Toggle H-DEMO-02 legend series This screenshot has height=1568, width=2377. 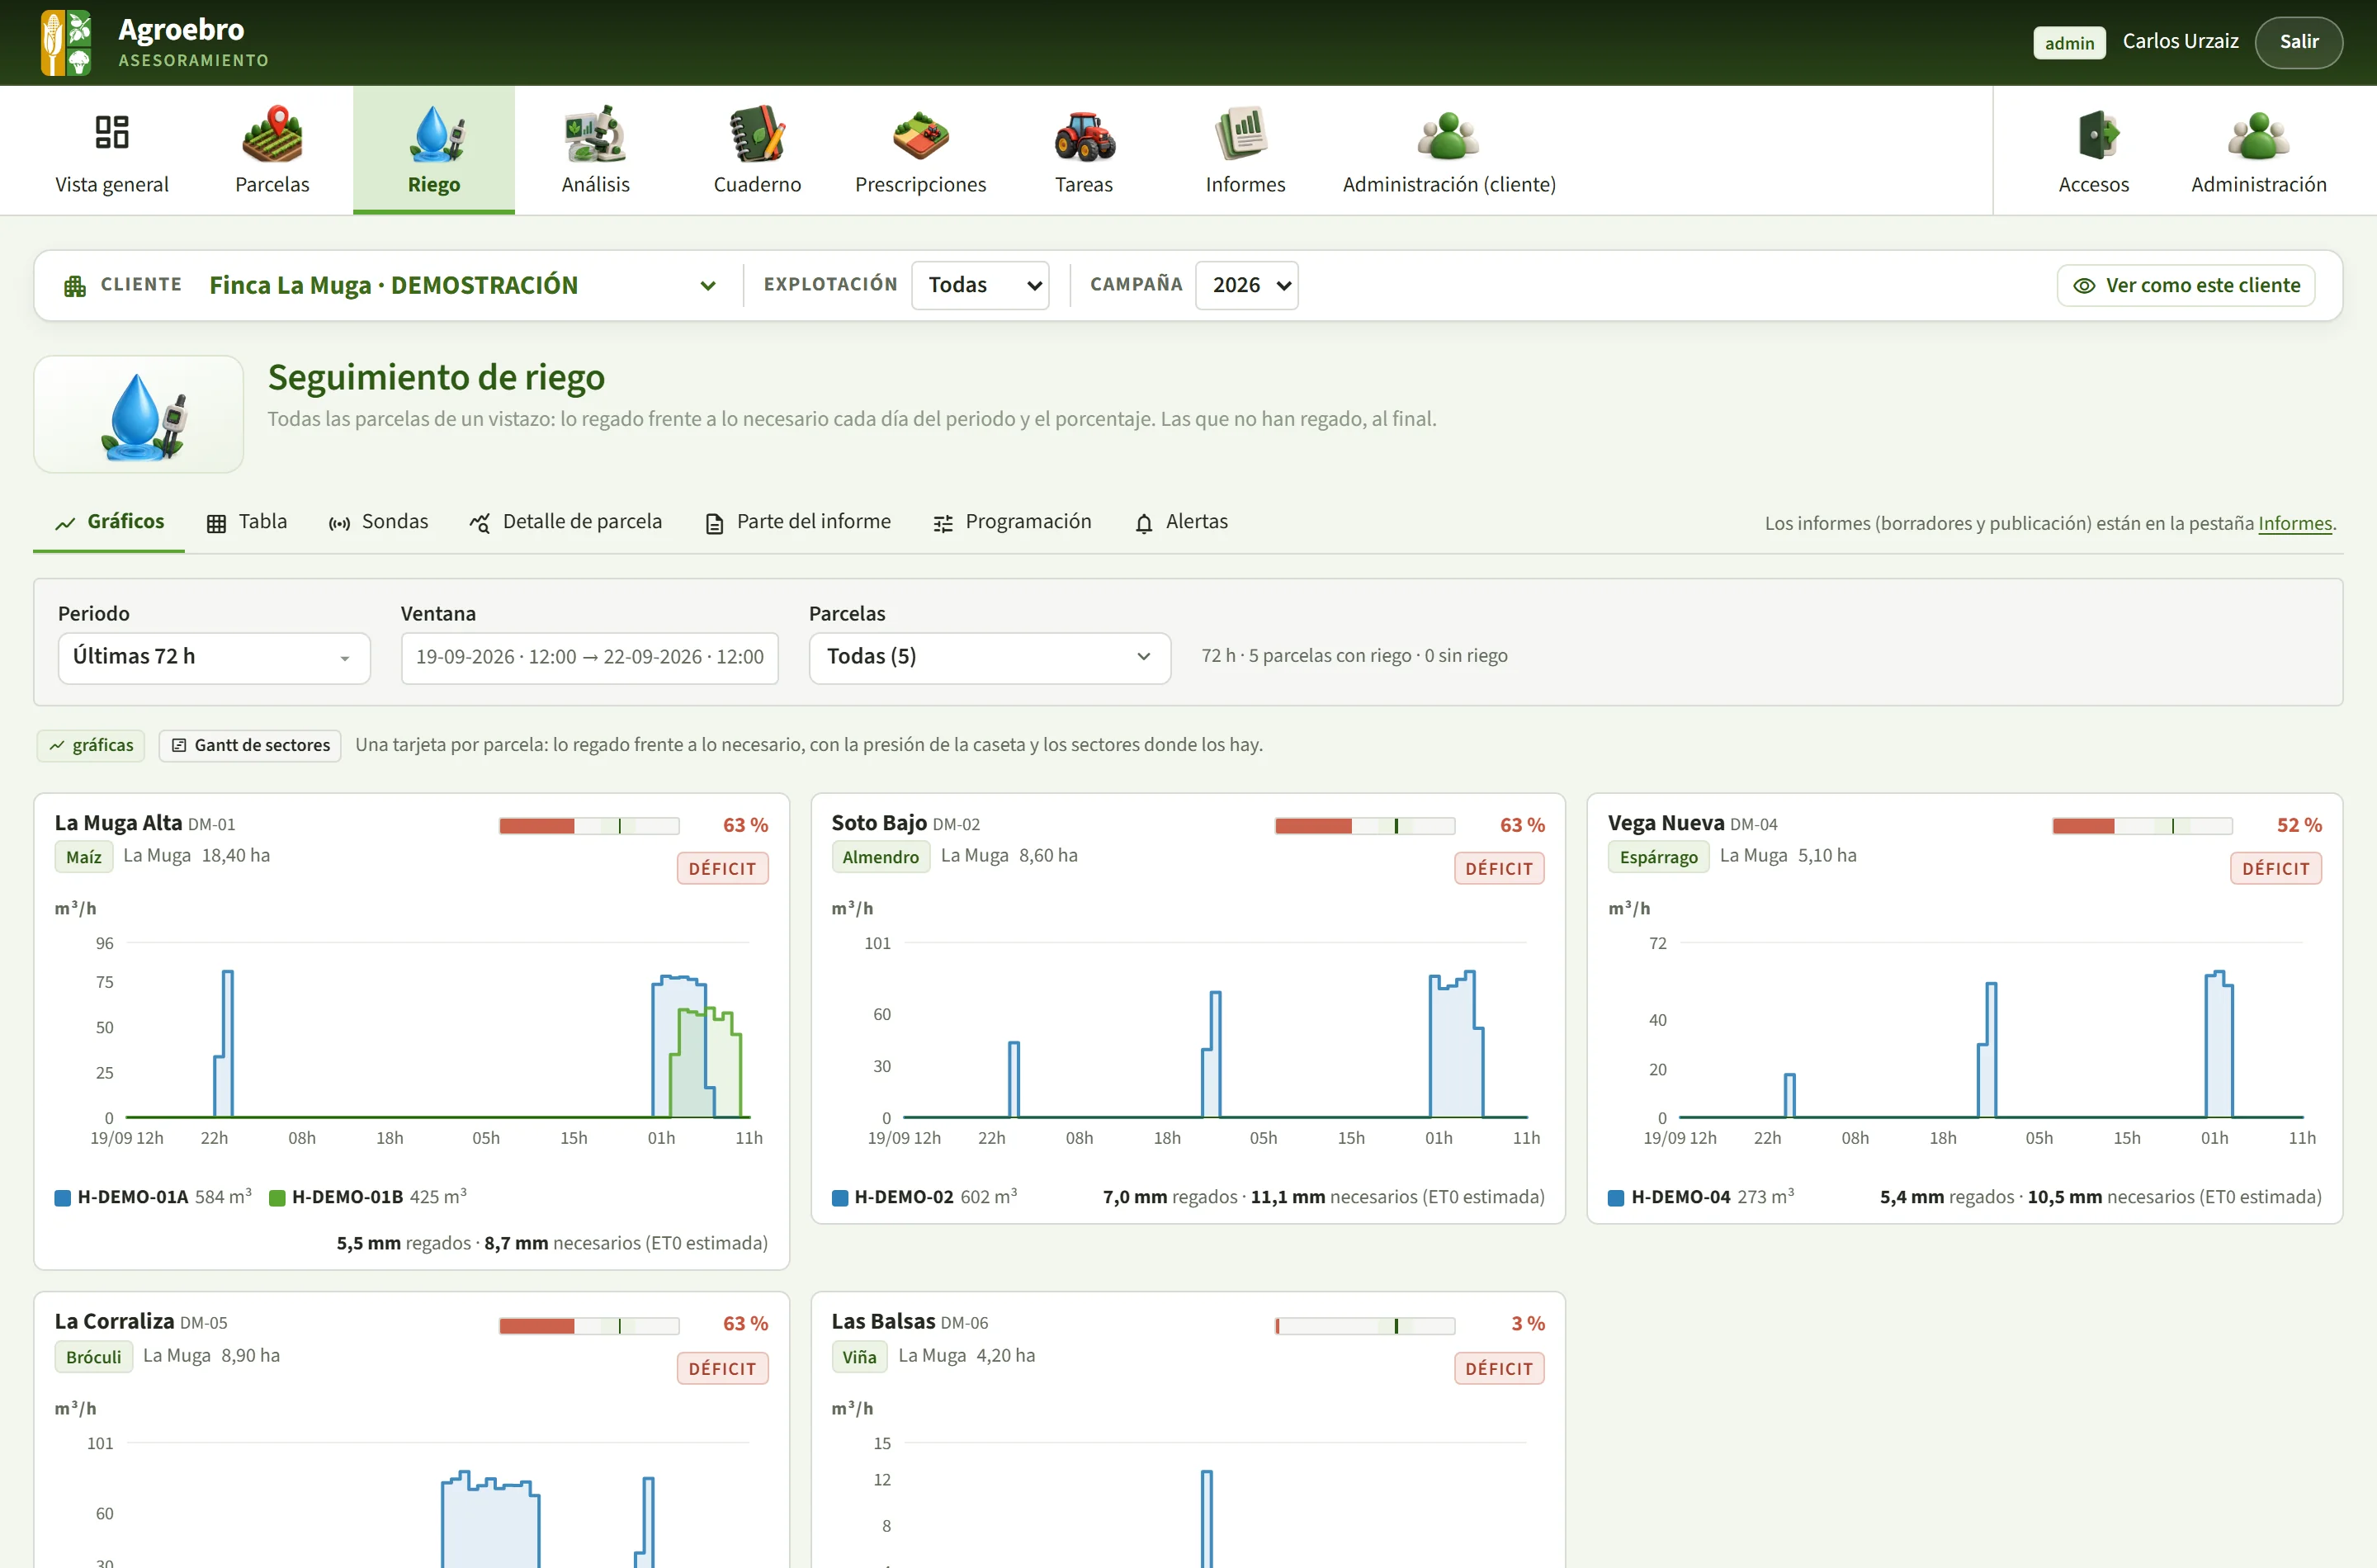click(x=924, y=1197)
